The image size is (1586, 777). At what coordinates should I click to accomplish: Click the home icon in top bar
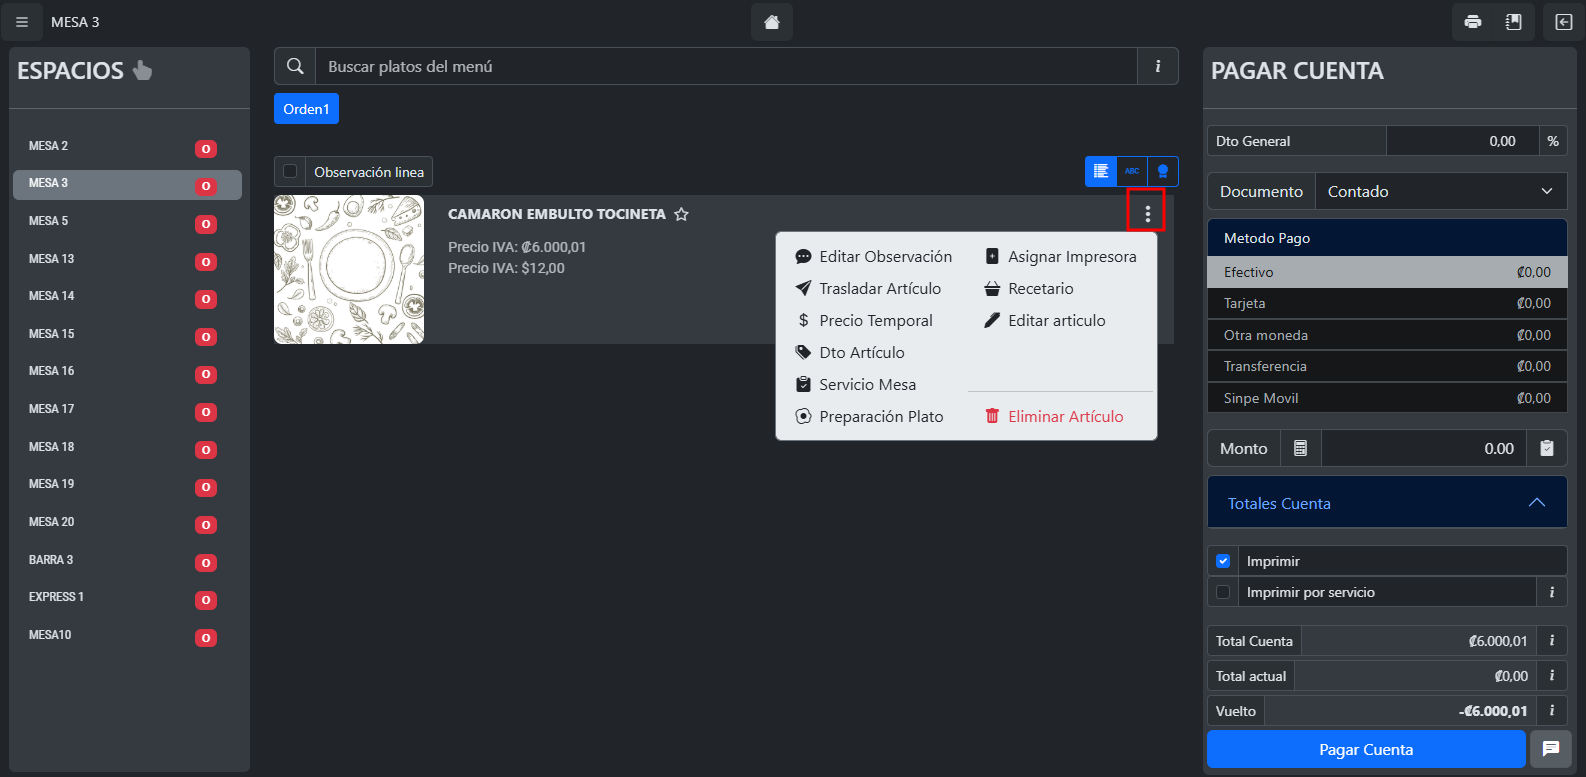771,22
